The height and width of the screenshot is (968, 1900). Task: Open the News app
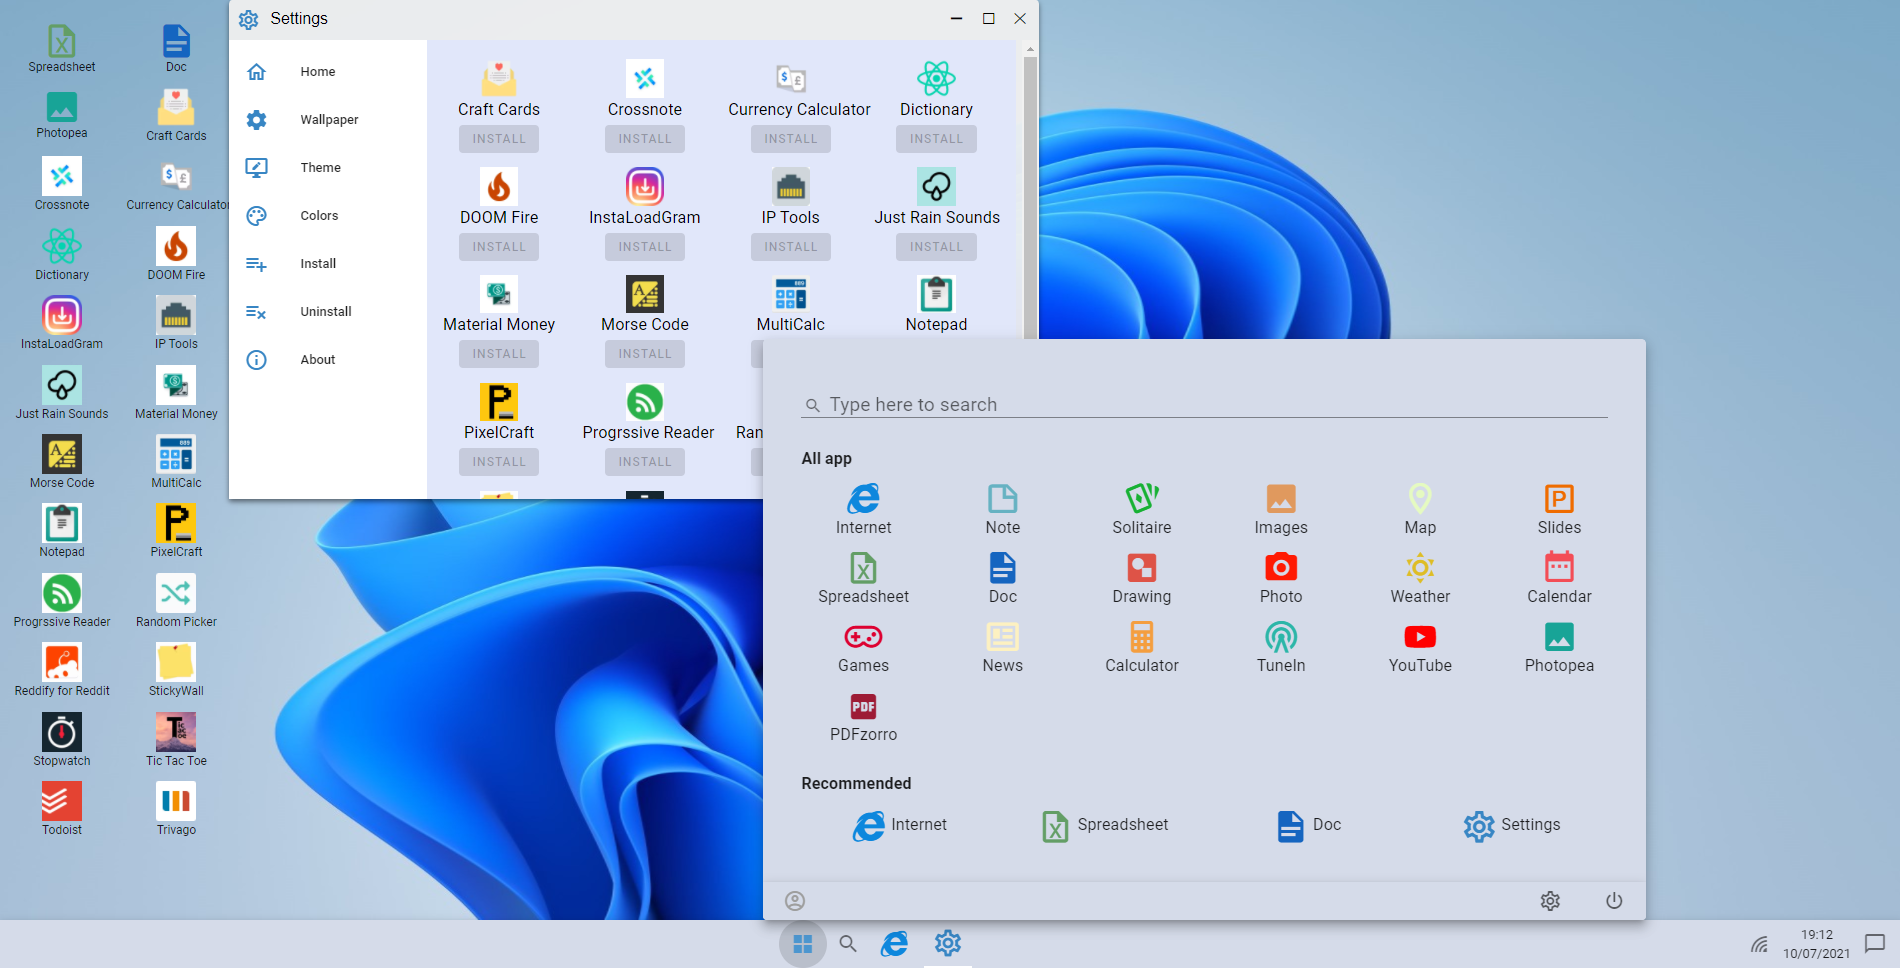click(x=1002, y=647)
